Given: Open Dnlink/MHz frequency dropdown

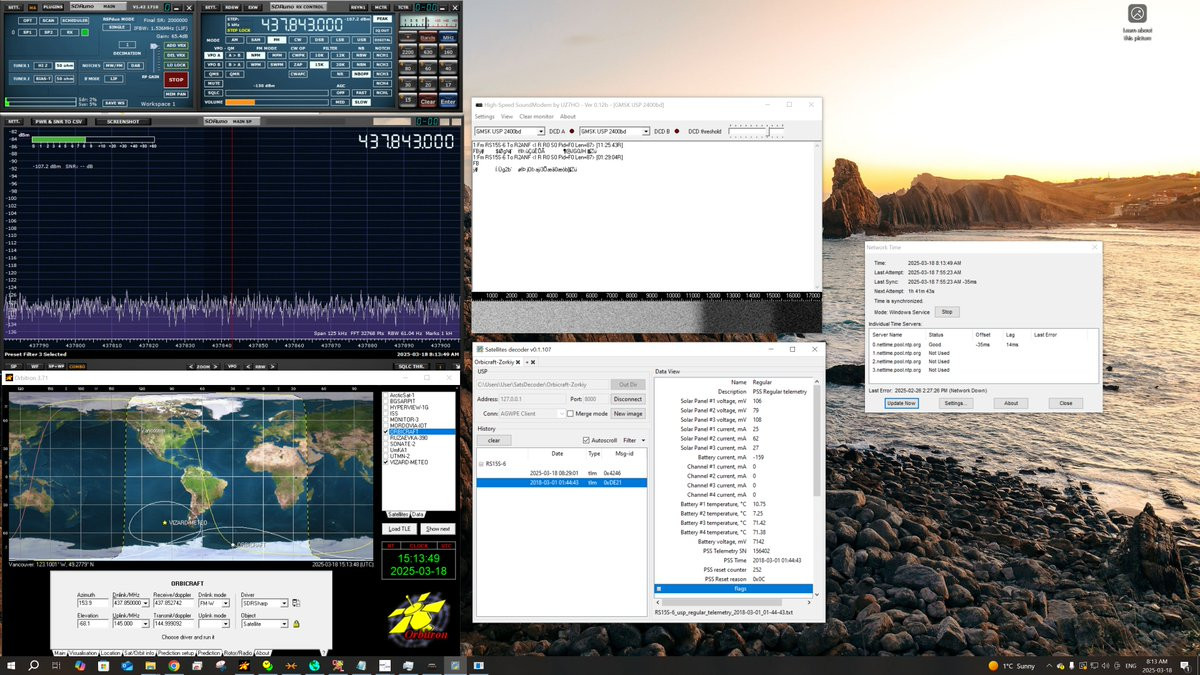Looking at the screenshot, I should tap(146, 603).
